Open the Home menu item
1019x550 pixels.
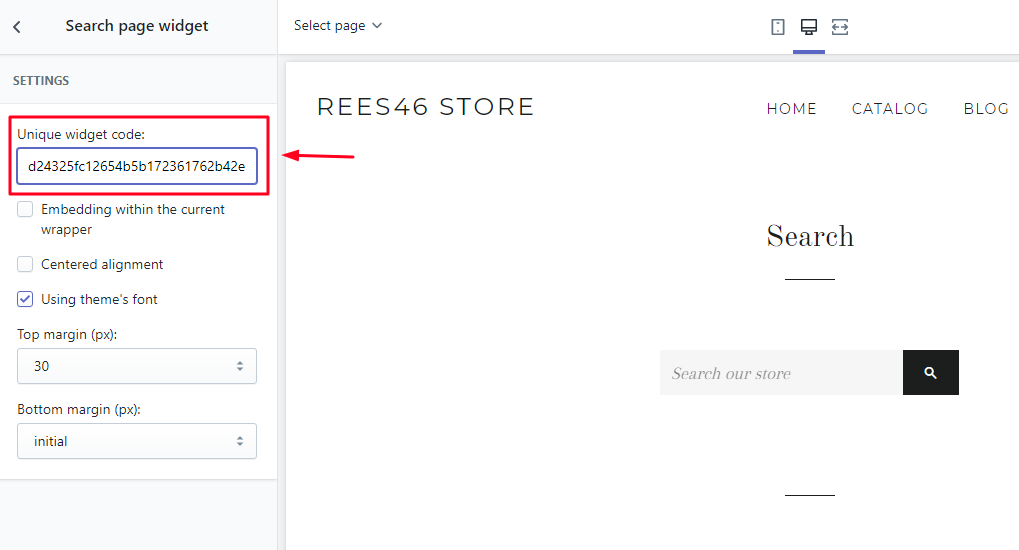click(791, 109)
